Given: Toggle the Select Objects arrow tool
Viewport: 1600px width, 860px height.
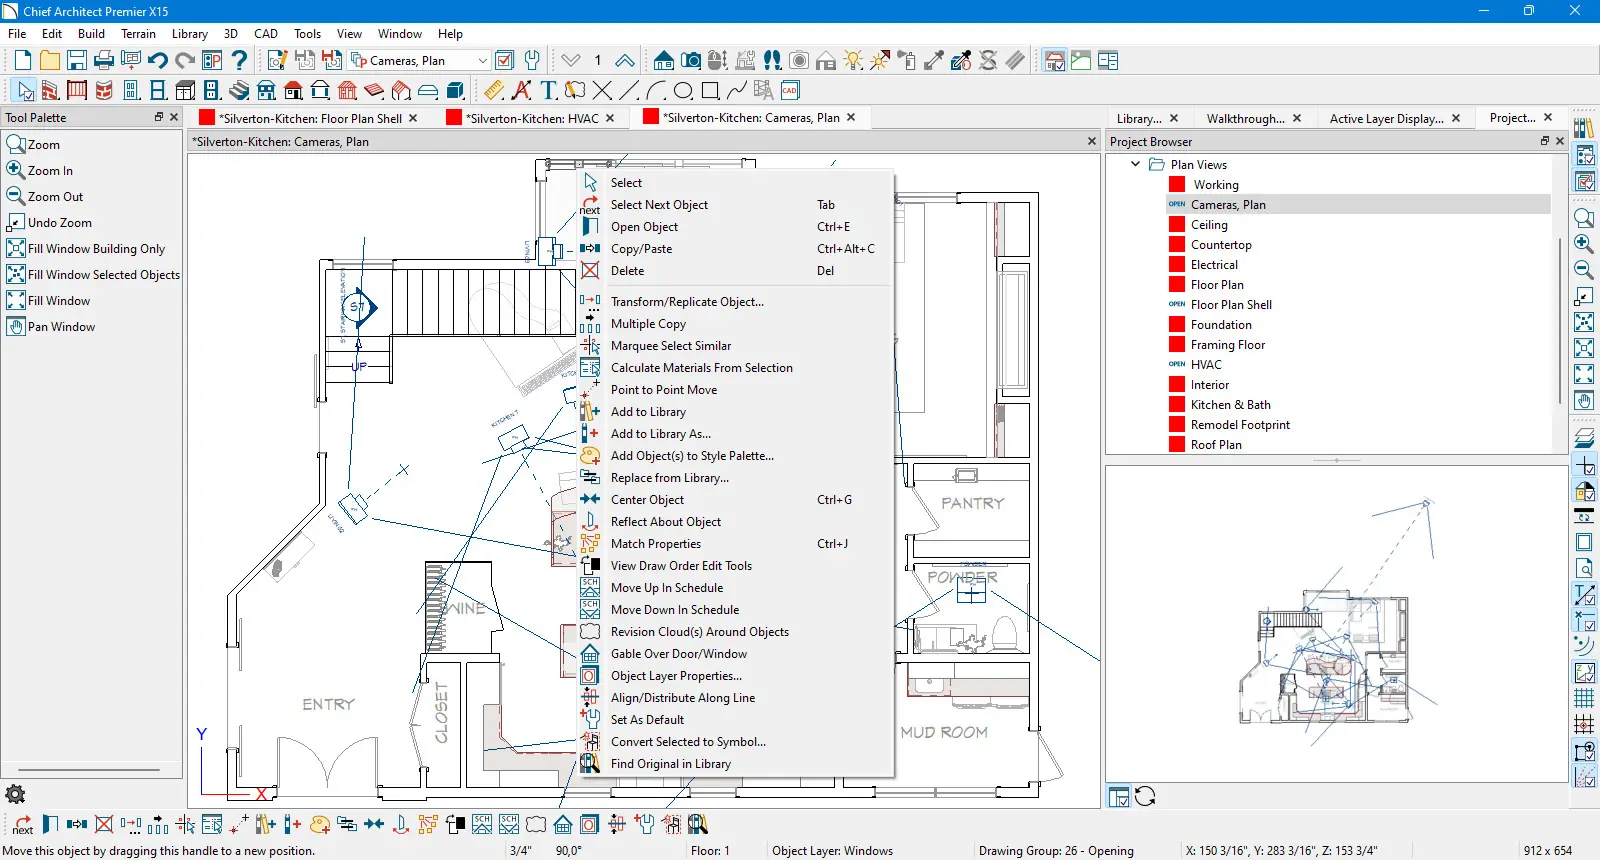Looking at the screenshot, I should (x=24, y=91).
